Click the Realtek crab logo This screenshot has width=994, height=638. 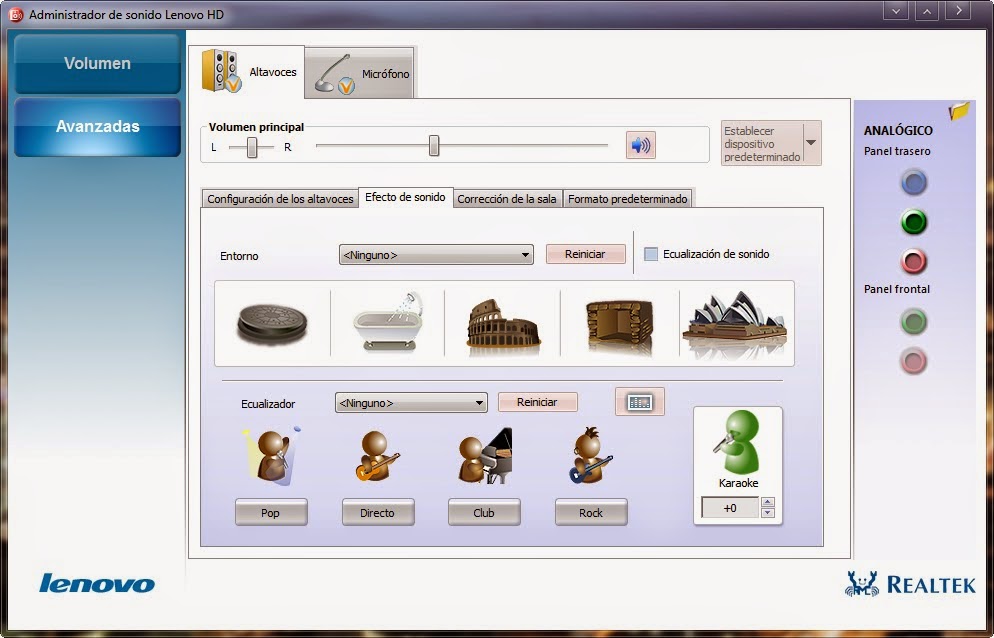[862, 583]
